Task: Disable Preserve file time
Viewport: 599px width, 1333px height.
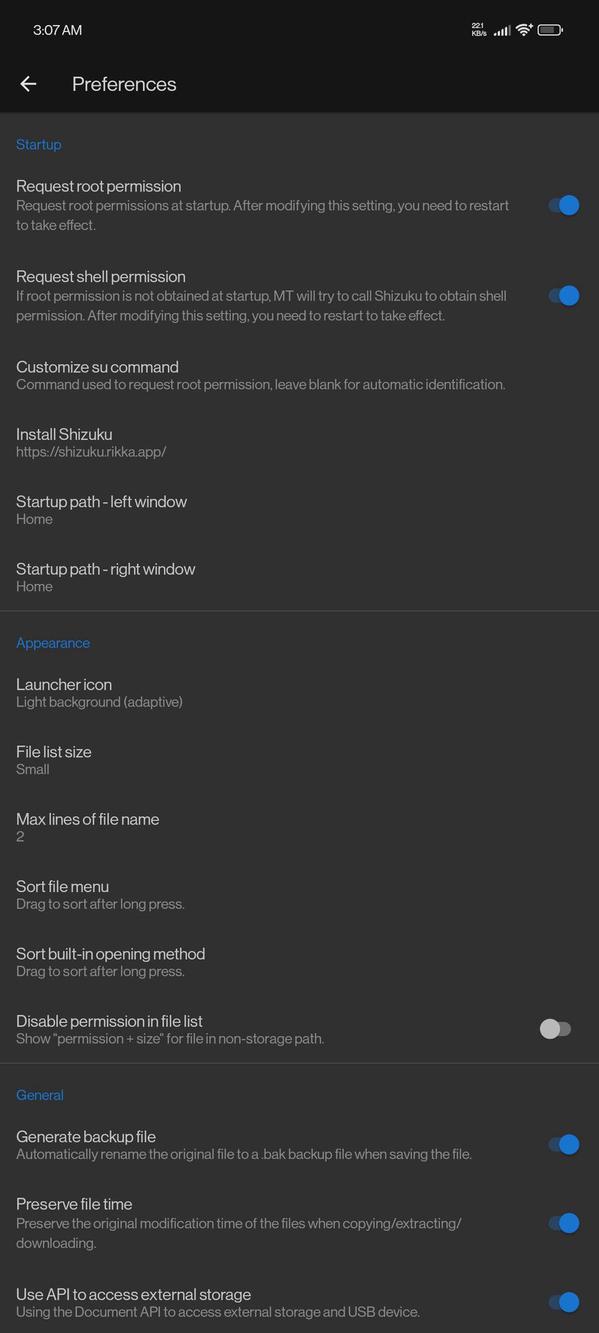Action: pyautogui.click(x=565, y=1222)
